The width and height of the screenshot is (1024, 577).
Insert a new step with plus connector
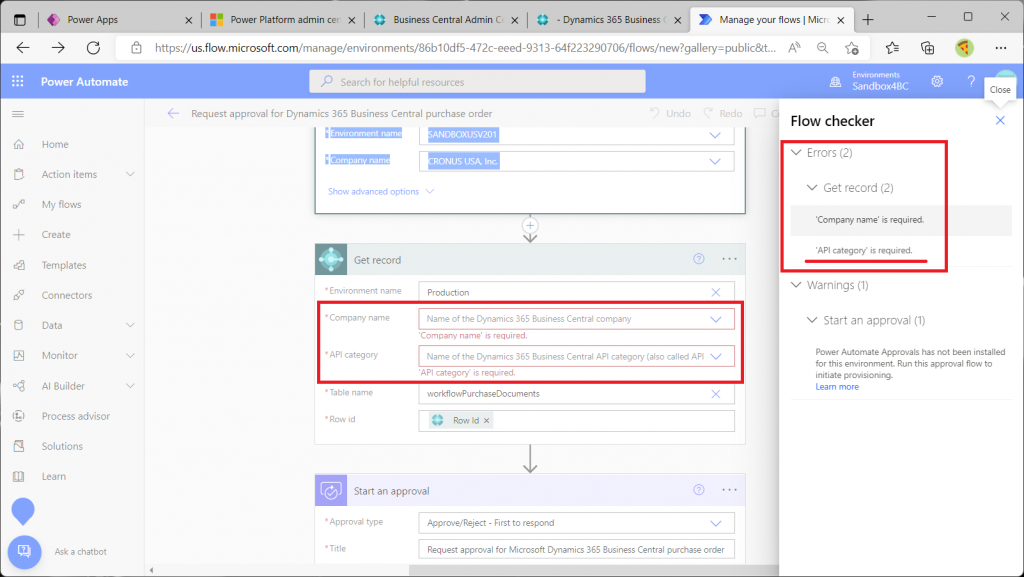coord(530,225)
